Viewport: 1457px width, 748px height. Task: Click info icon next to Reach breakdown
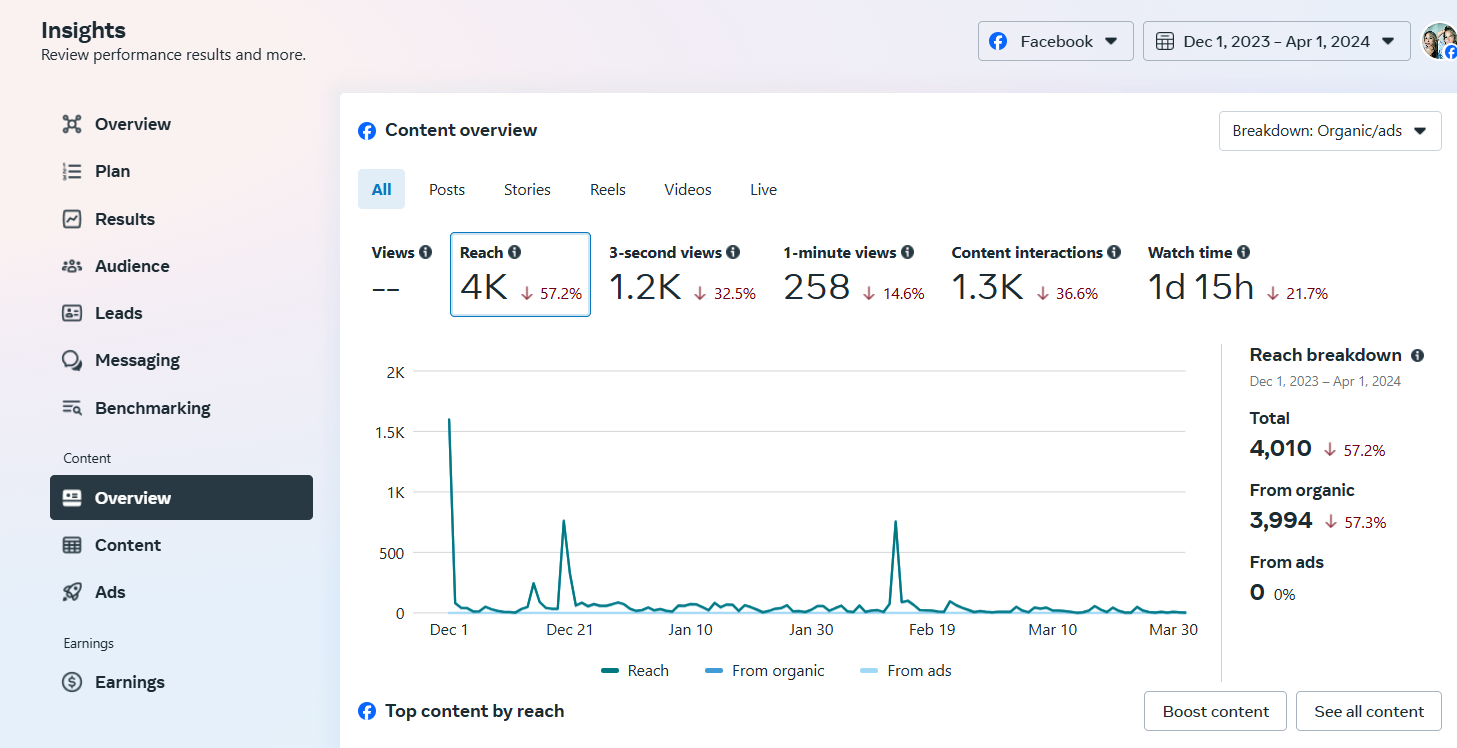(1417, 355)
